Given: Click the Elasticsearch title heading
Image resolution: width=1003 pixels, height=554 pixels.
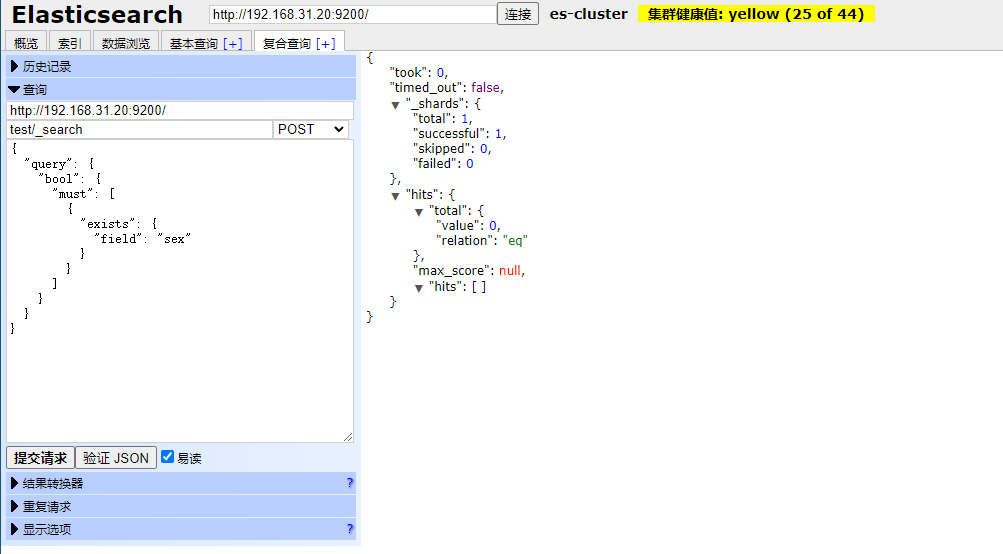Looking at the screenshot, I should point(97,14).
